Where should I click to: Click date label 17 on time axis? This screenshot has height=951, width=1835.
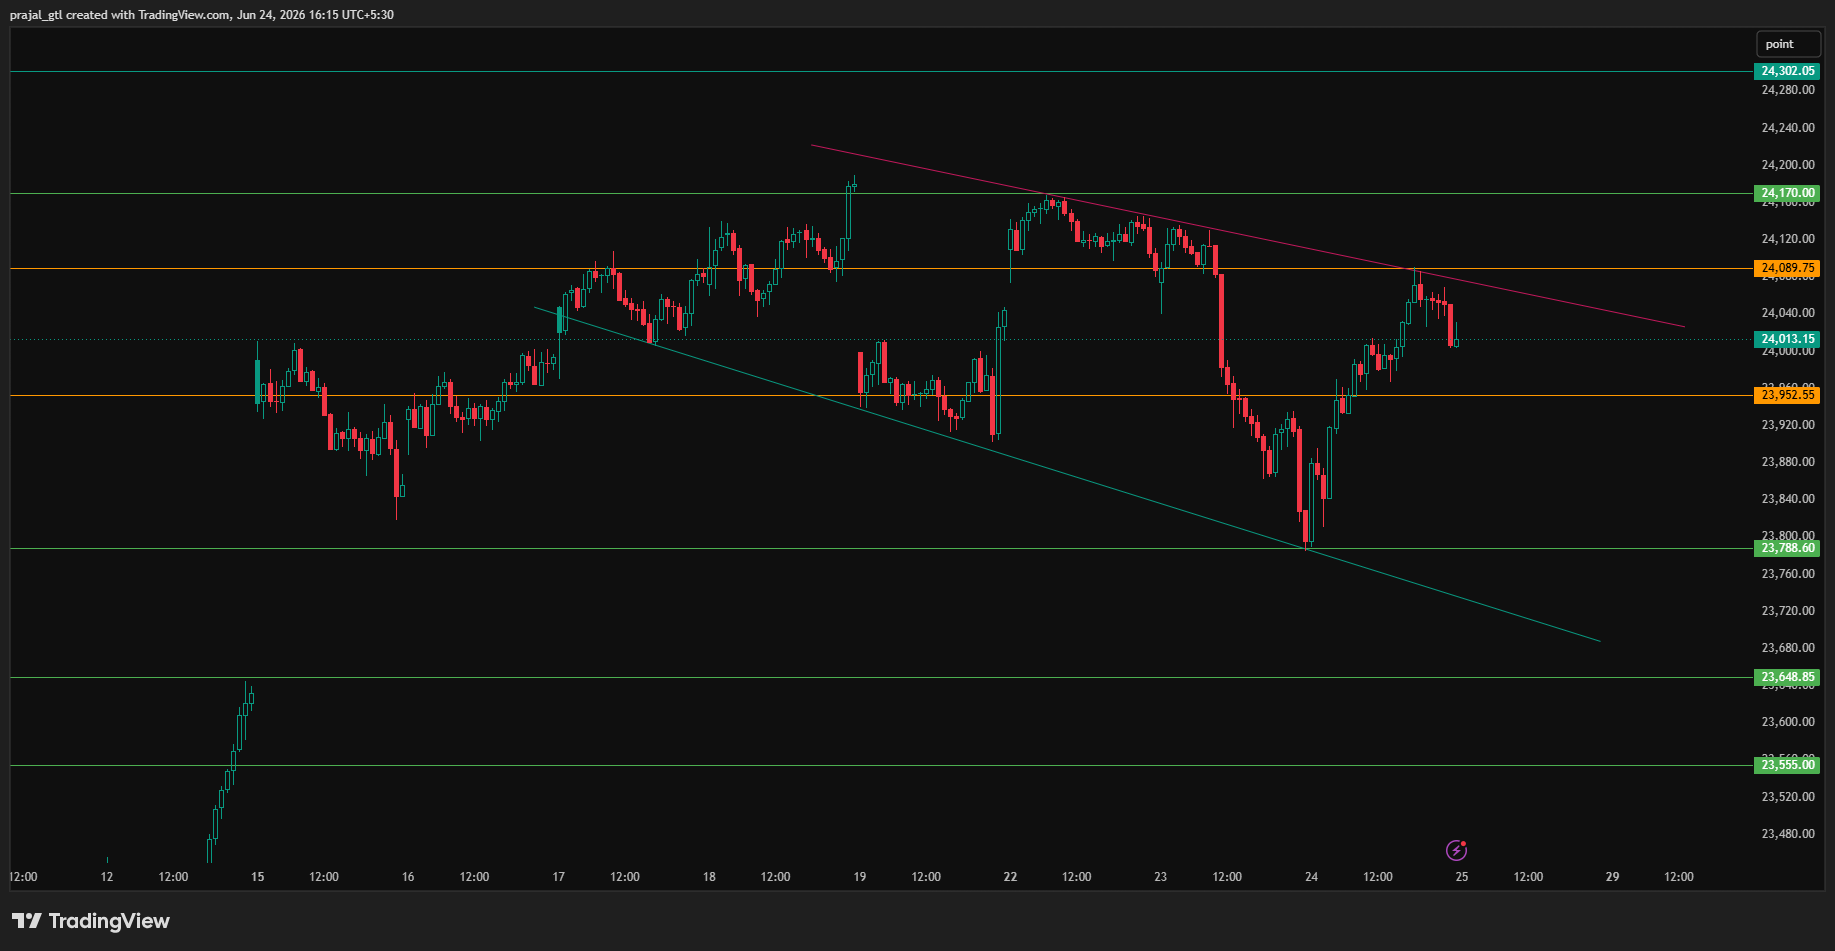tap(559, 877)
